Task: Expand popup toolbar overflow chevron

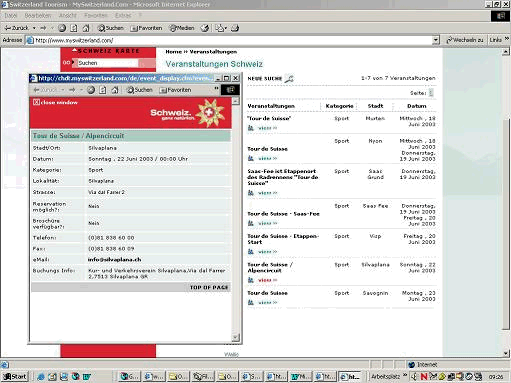Action: (216, 88)
